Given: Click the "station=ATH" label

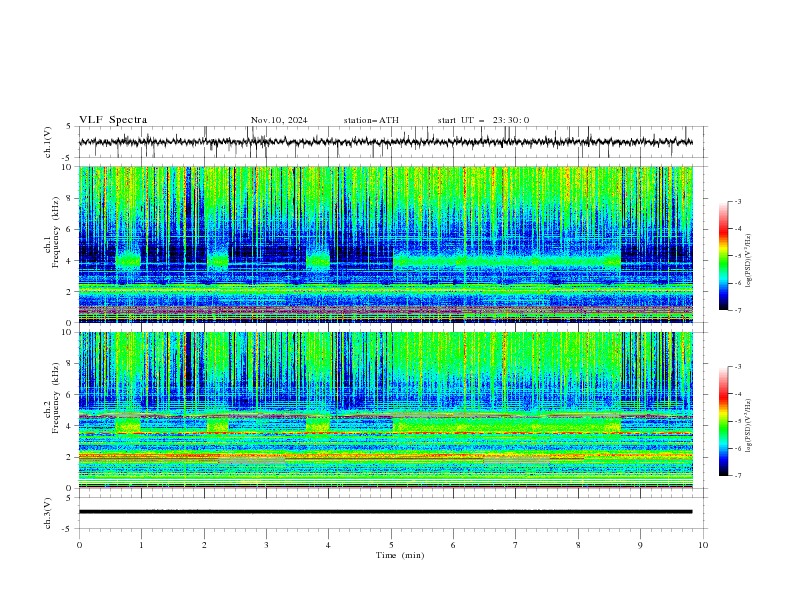Looking at the screenshot, I should pos(371,120).
